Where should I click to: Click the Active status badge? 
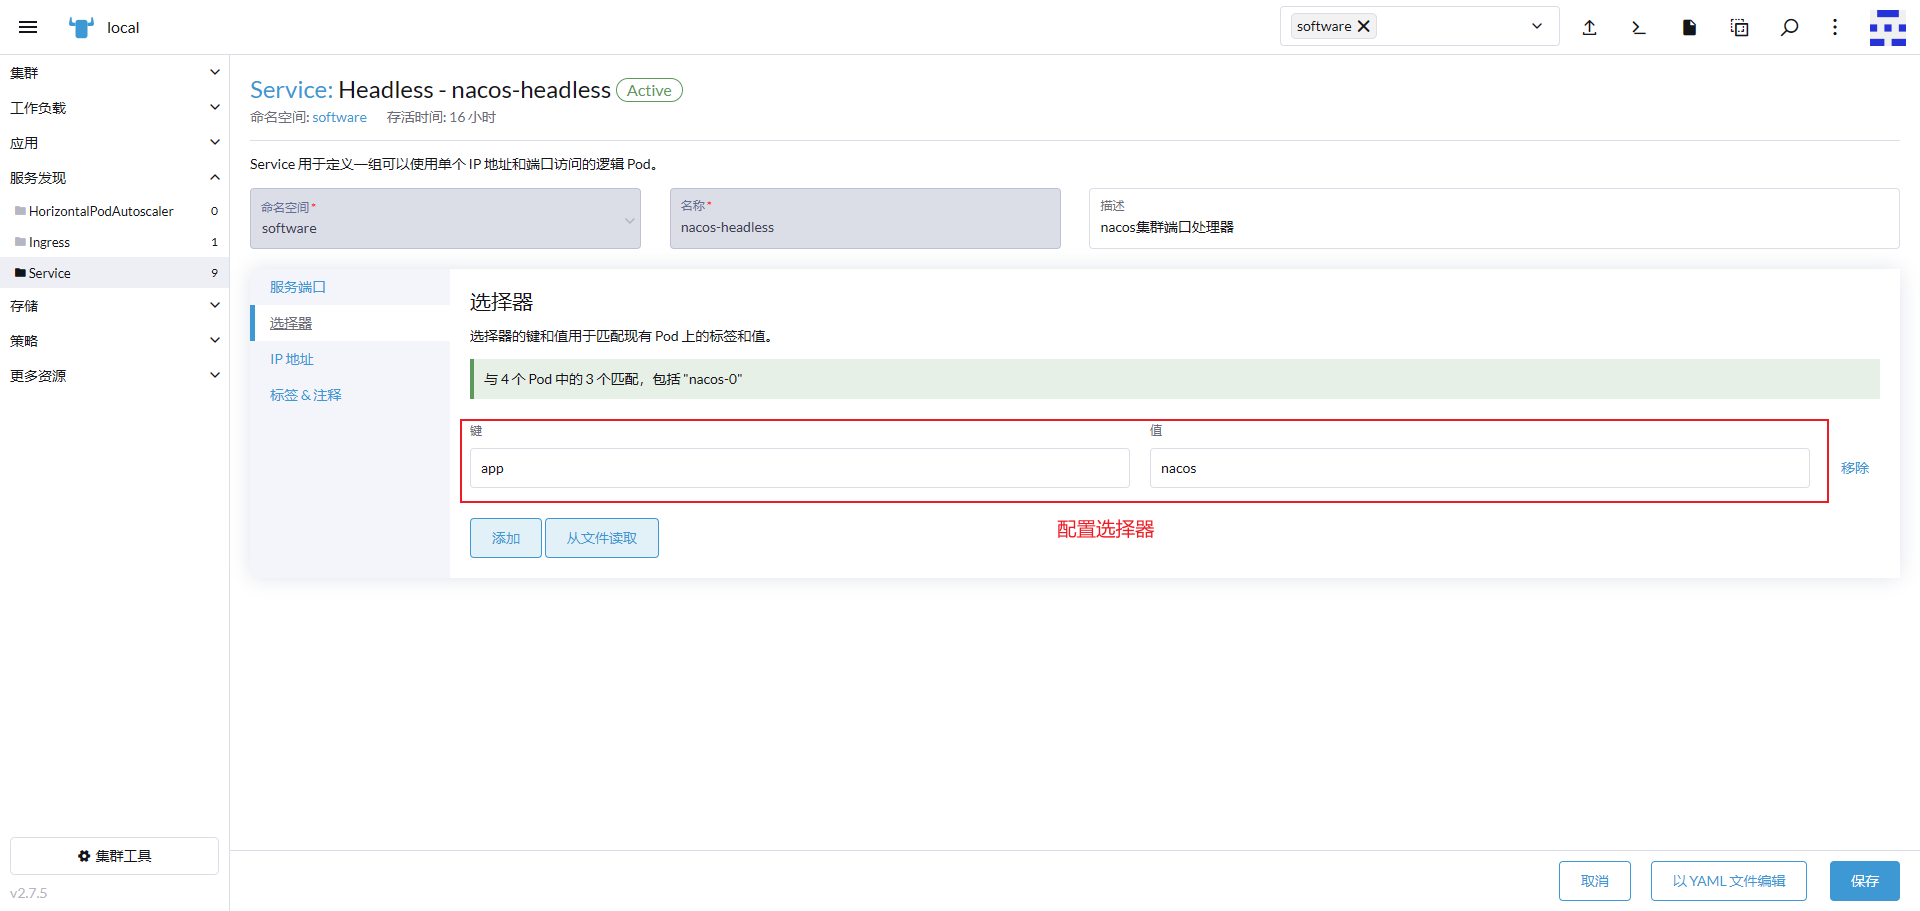[649, 90]
